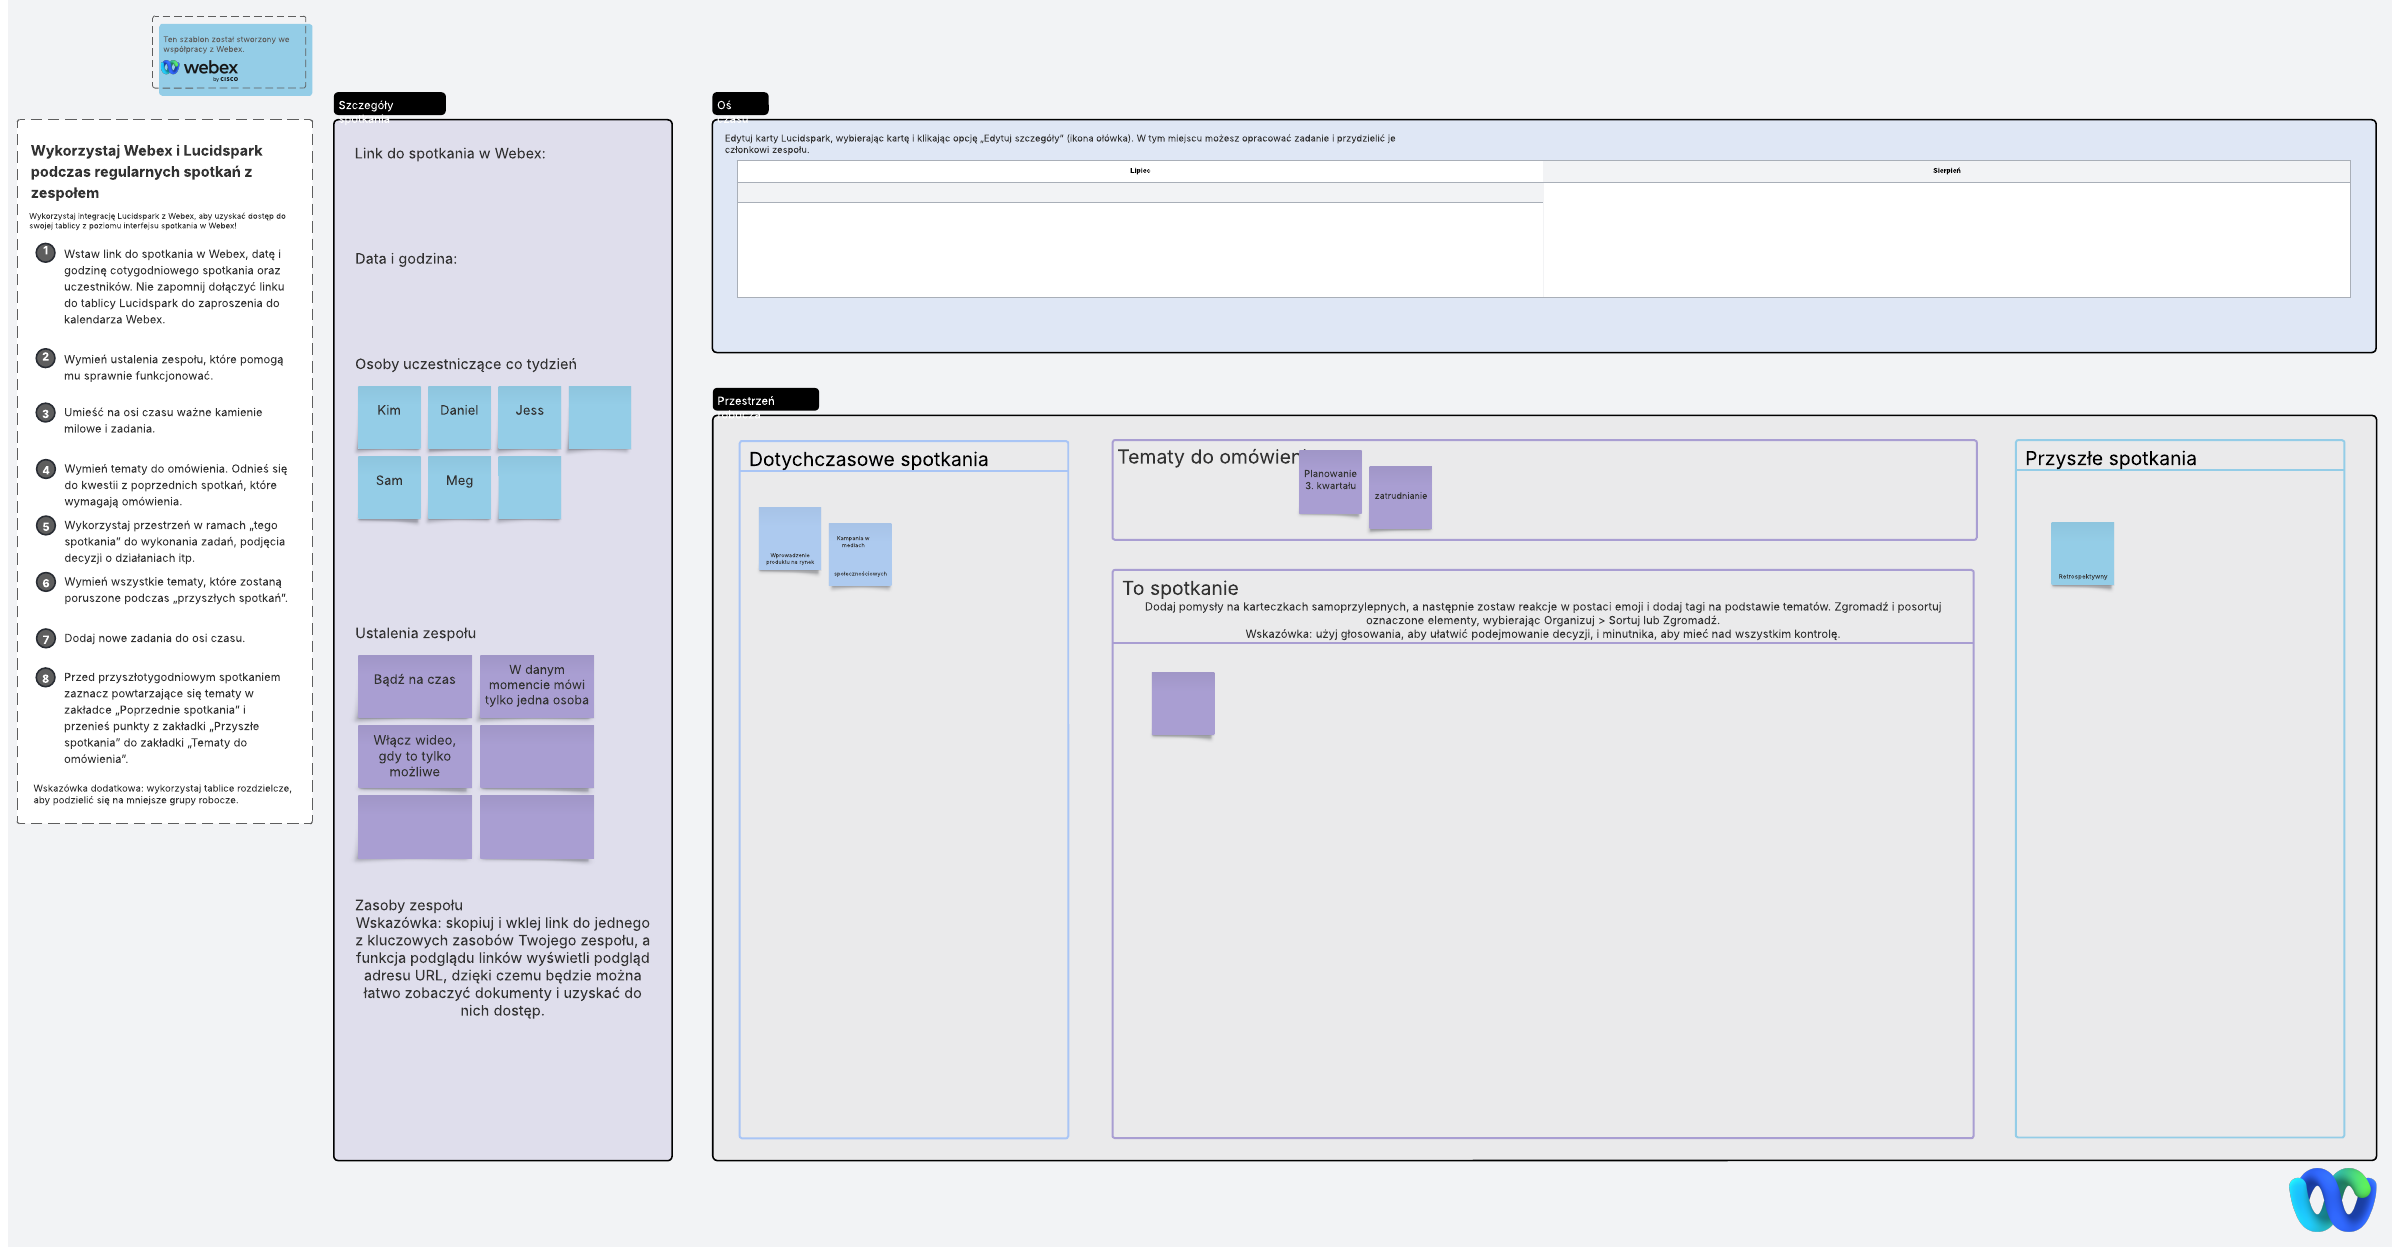Select the 'zatrudnianie' sticky note
The height and width of the screenshot is (1247, 2400).
pyautogui.click(x=1400, y=497)
